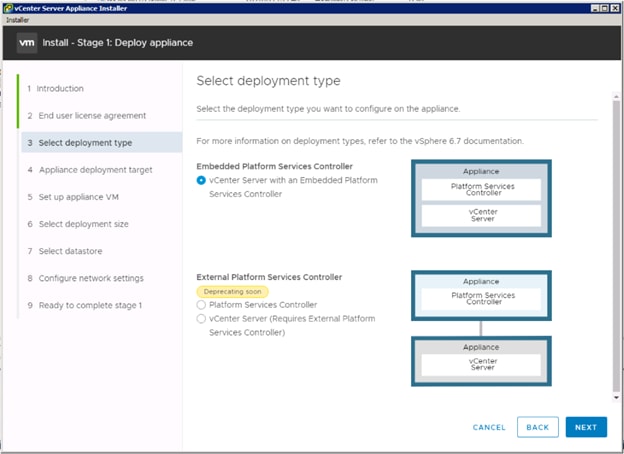
Task: Click the external vCenter Server appliance diagram
Action: click(481, 361)
